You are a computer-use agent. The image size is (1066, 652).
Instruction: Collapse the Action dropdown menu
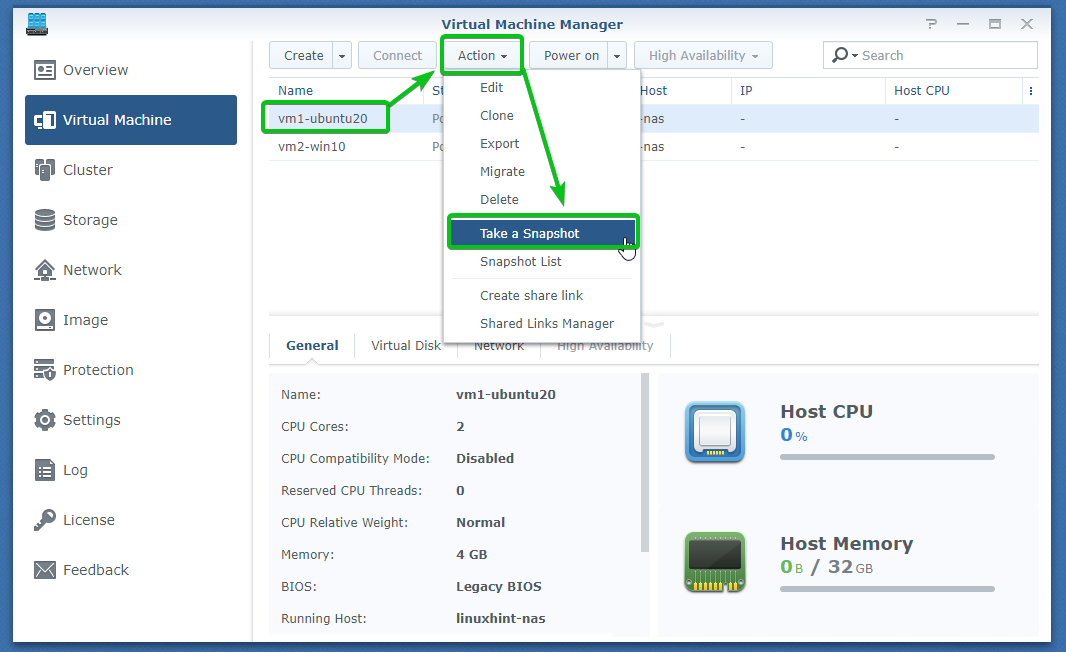pos(483,56)
